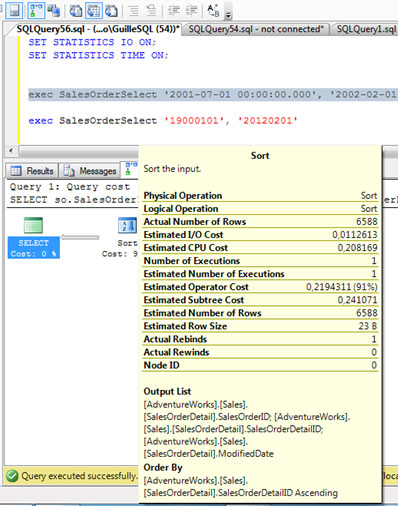This screenshot has height=506, width=398.
Task: Click the arrow connecting SELECT and Sort
Action: coord(80,237)
